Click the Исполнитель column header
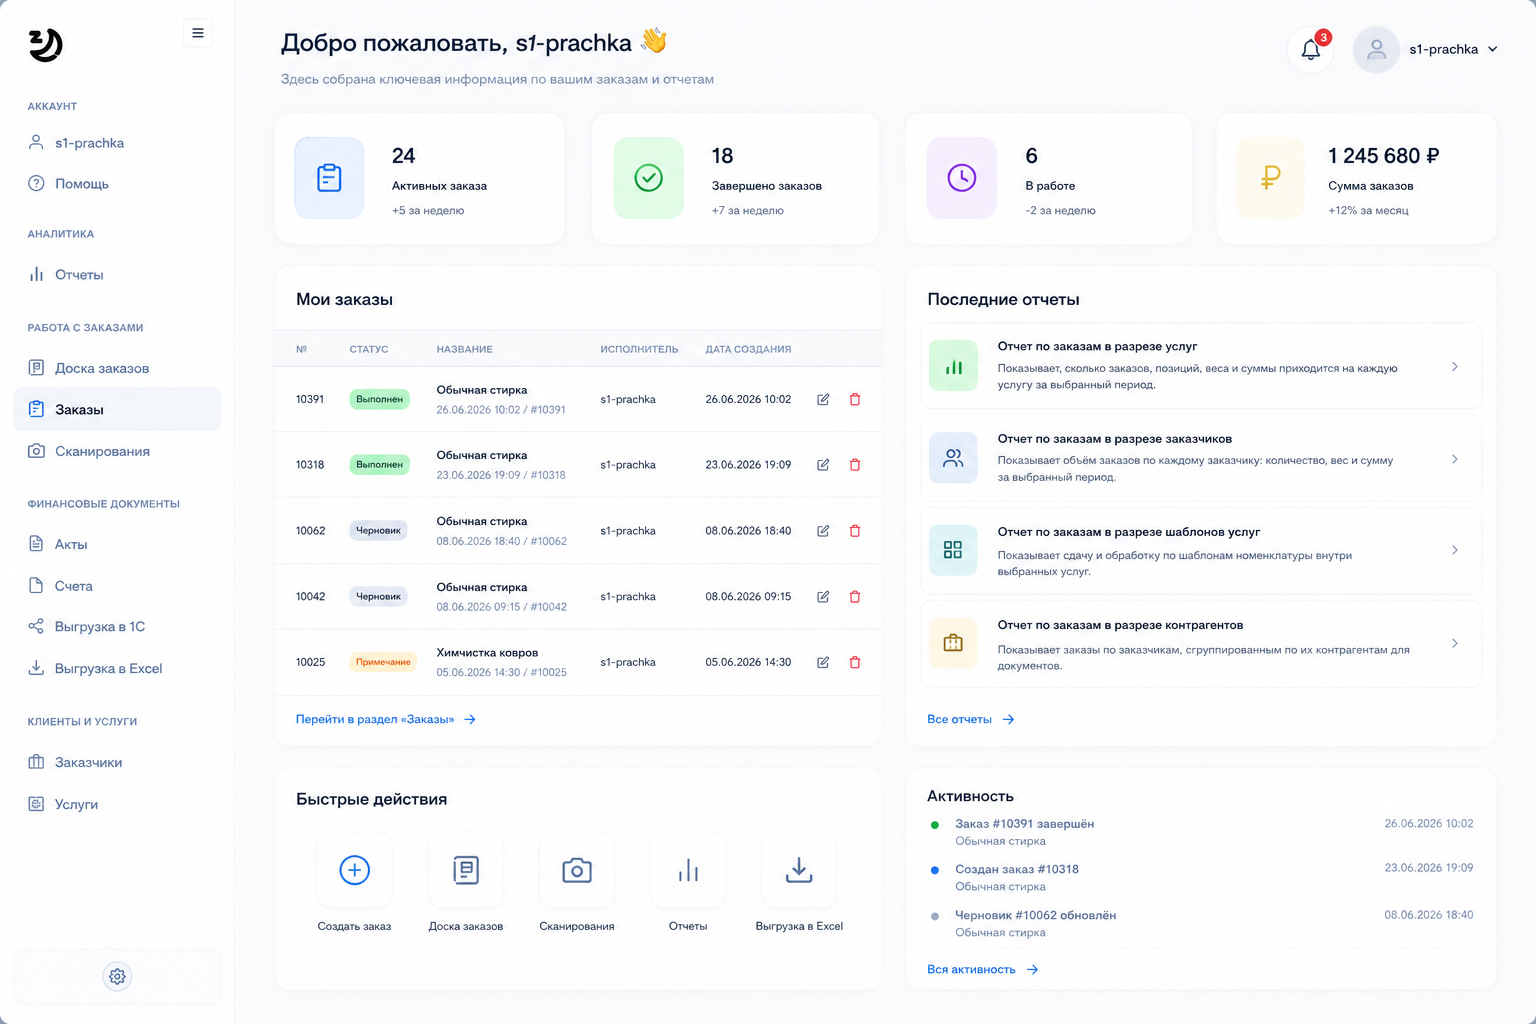This screenshot has height=1024, width=1536. 639,349
